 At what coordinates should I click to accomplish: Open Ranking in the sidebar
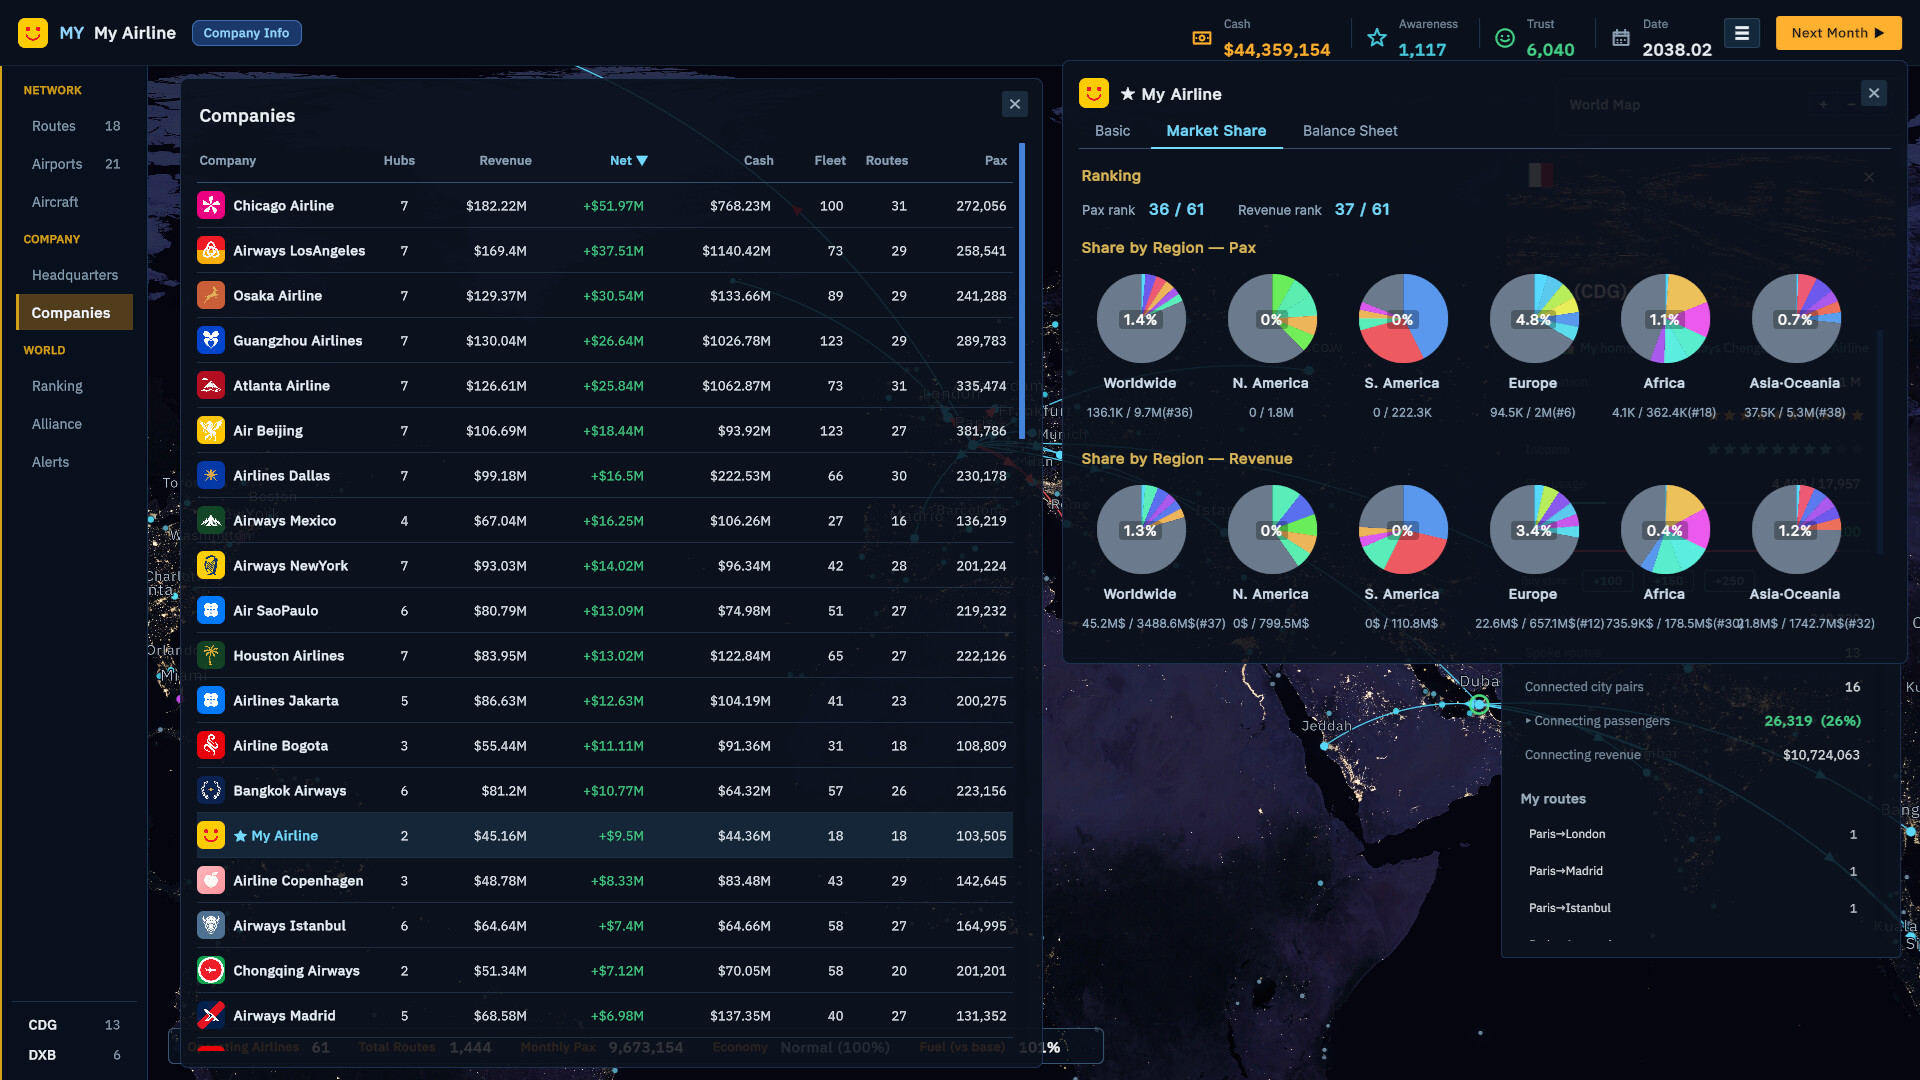coord(57,386)
